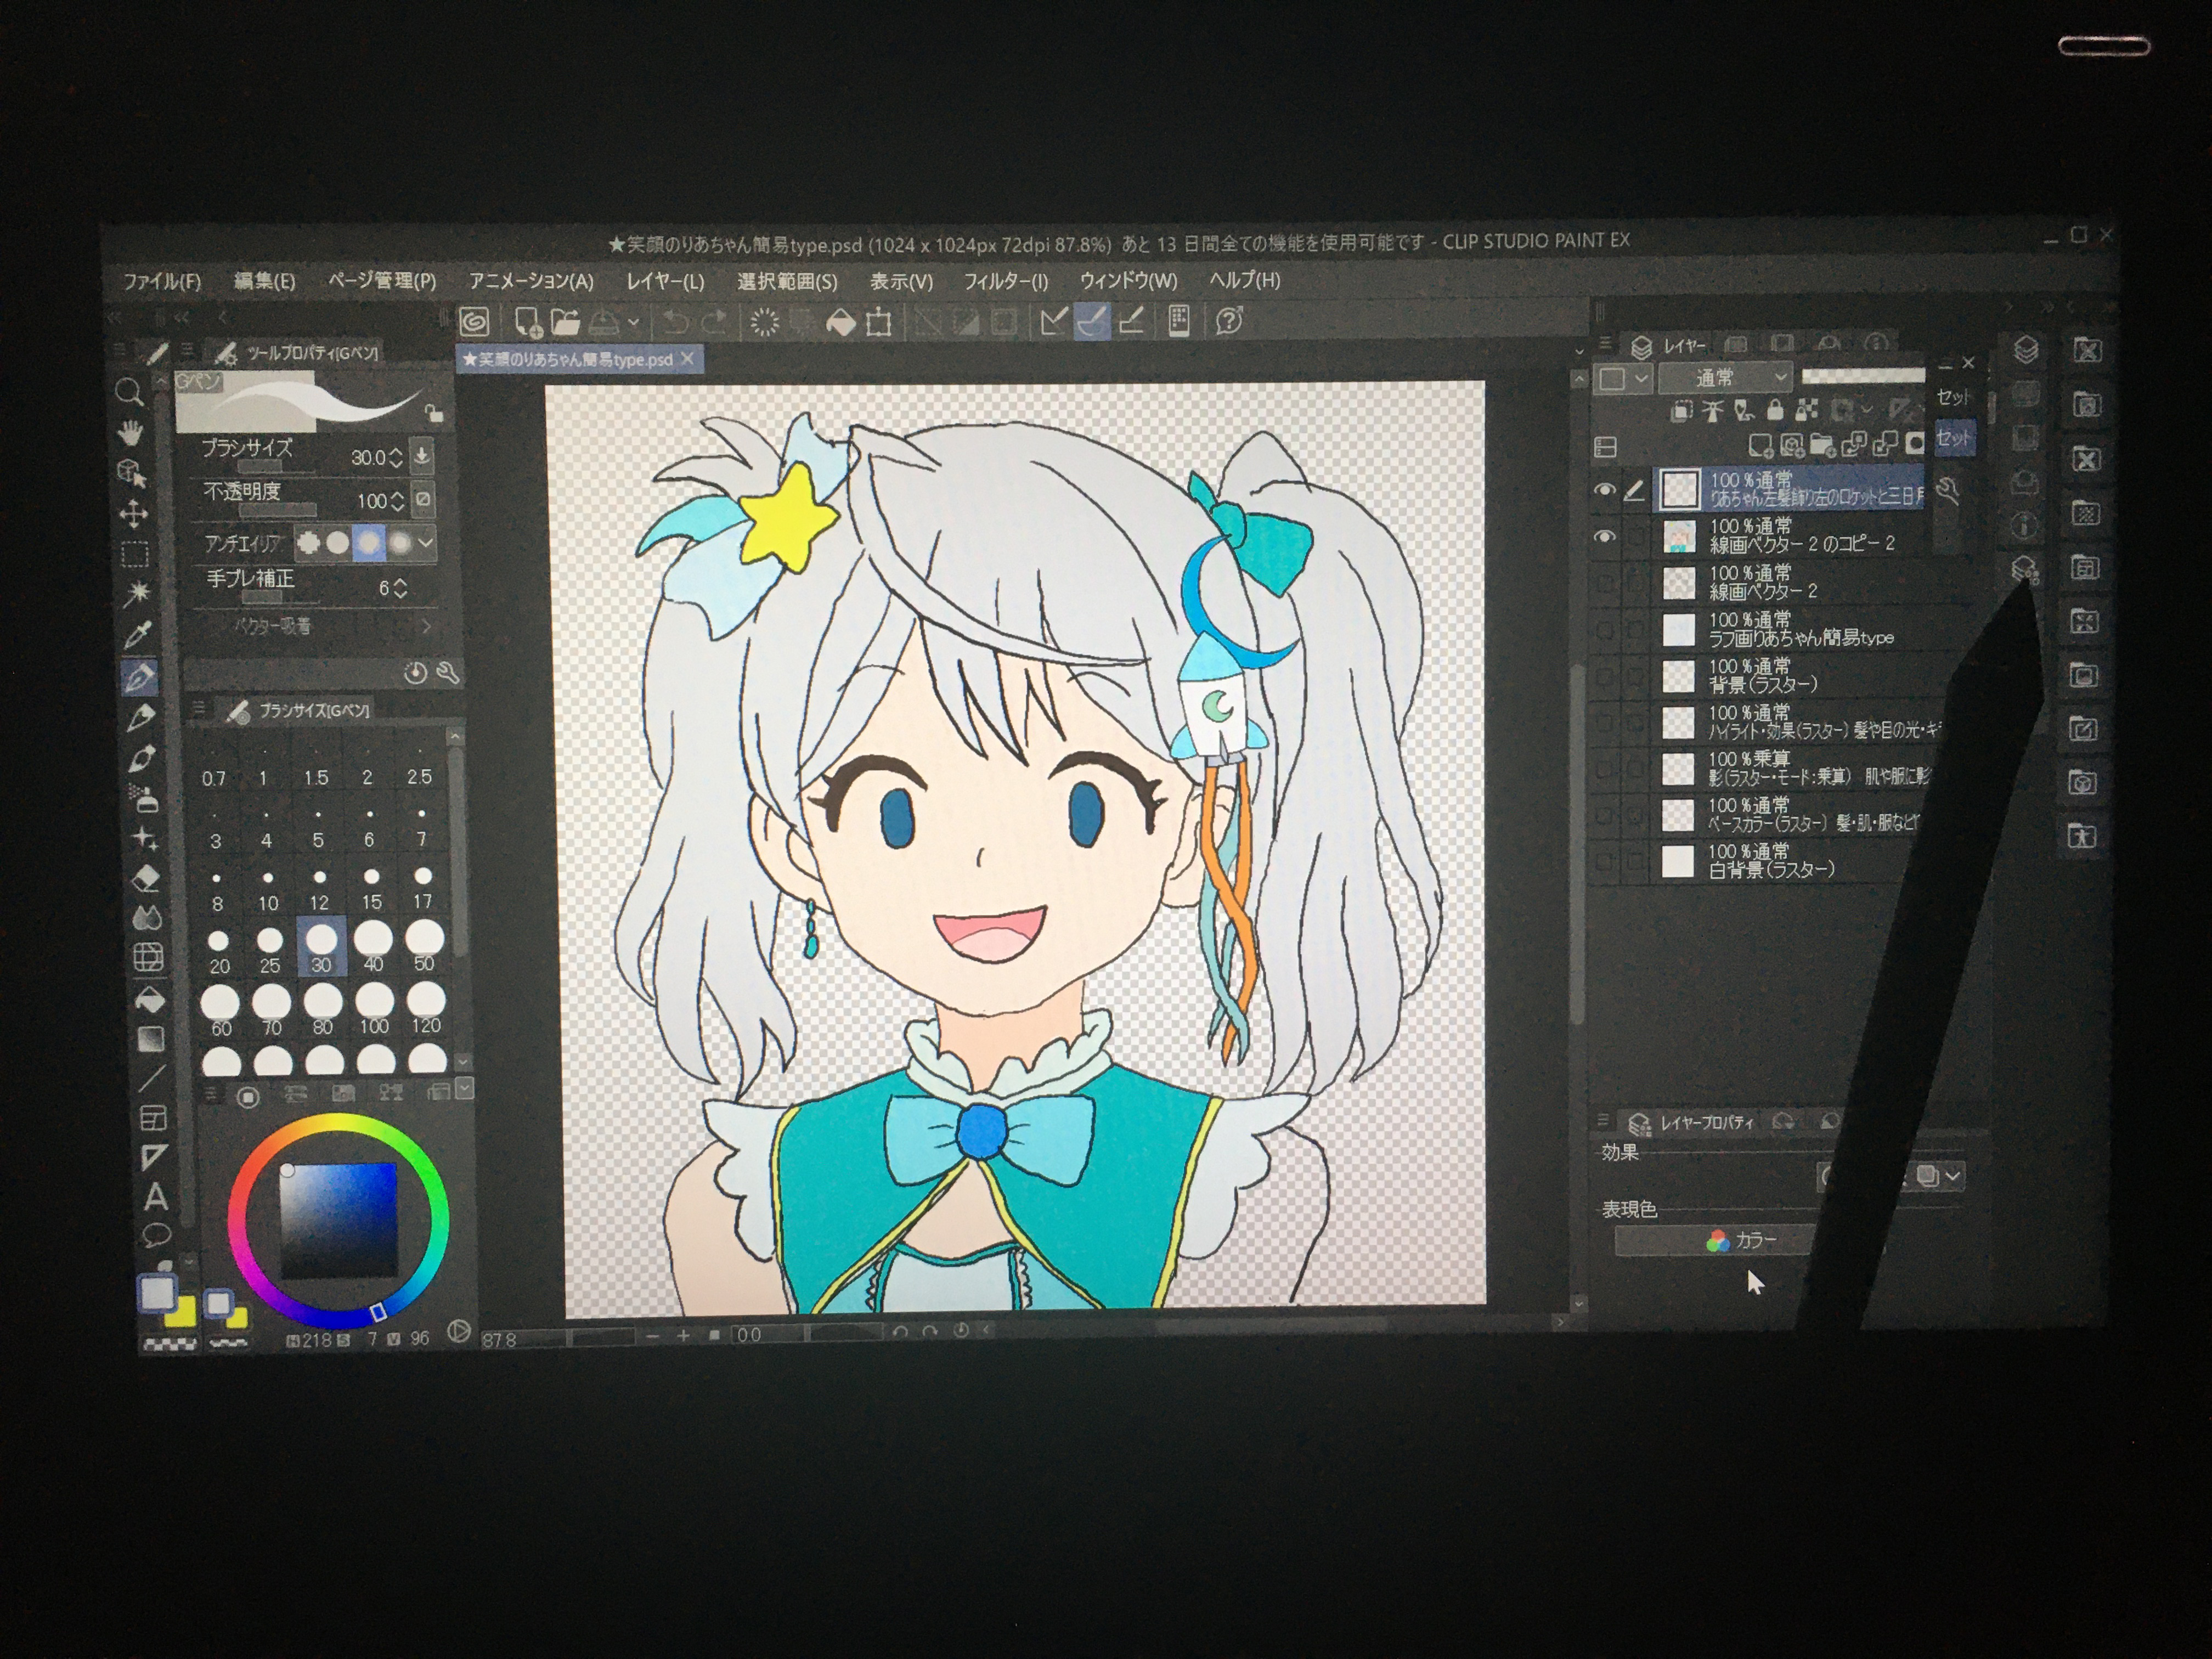Viewport: 2212px width, 1659px height.
Task: Select the Eraser tool
Action: tap(145, 879)
